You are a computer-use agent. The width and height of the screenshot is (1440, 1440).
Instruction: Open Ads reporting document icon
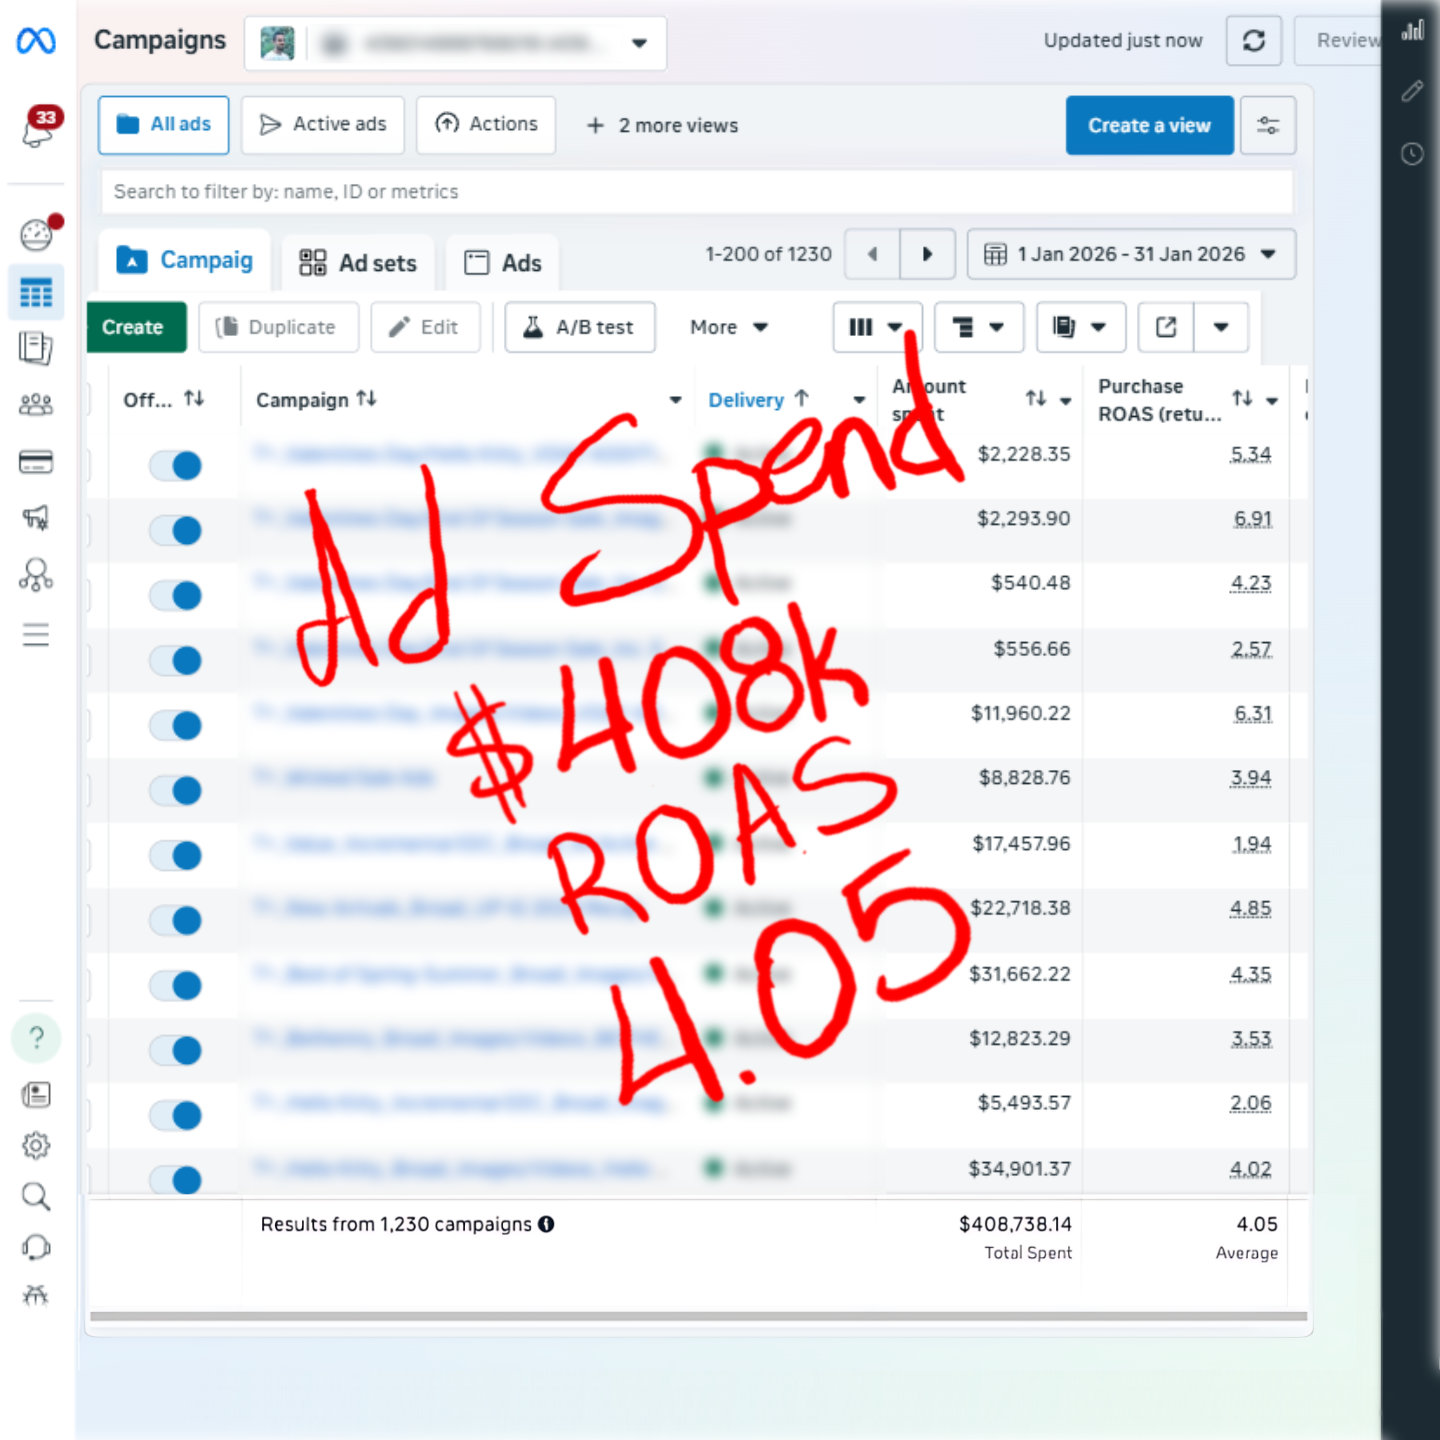36,348
